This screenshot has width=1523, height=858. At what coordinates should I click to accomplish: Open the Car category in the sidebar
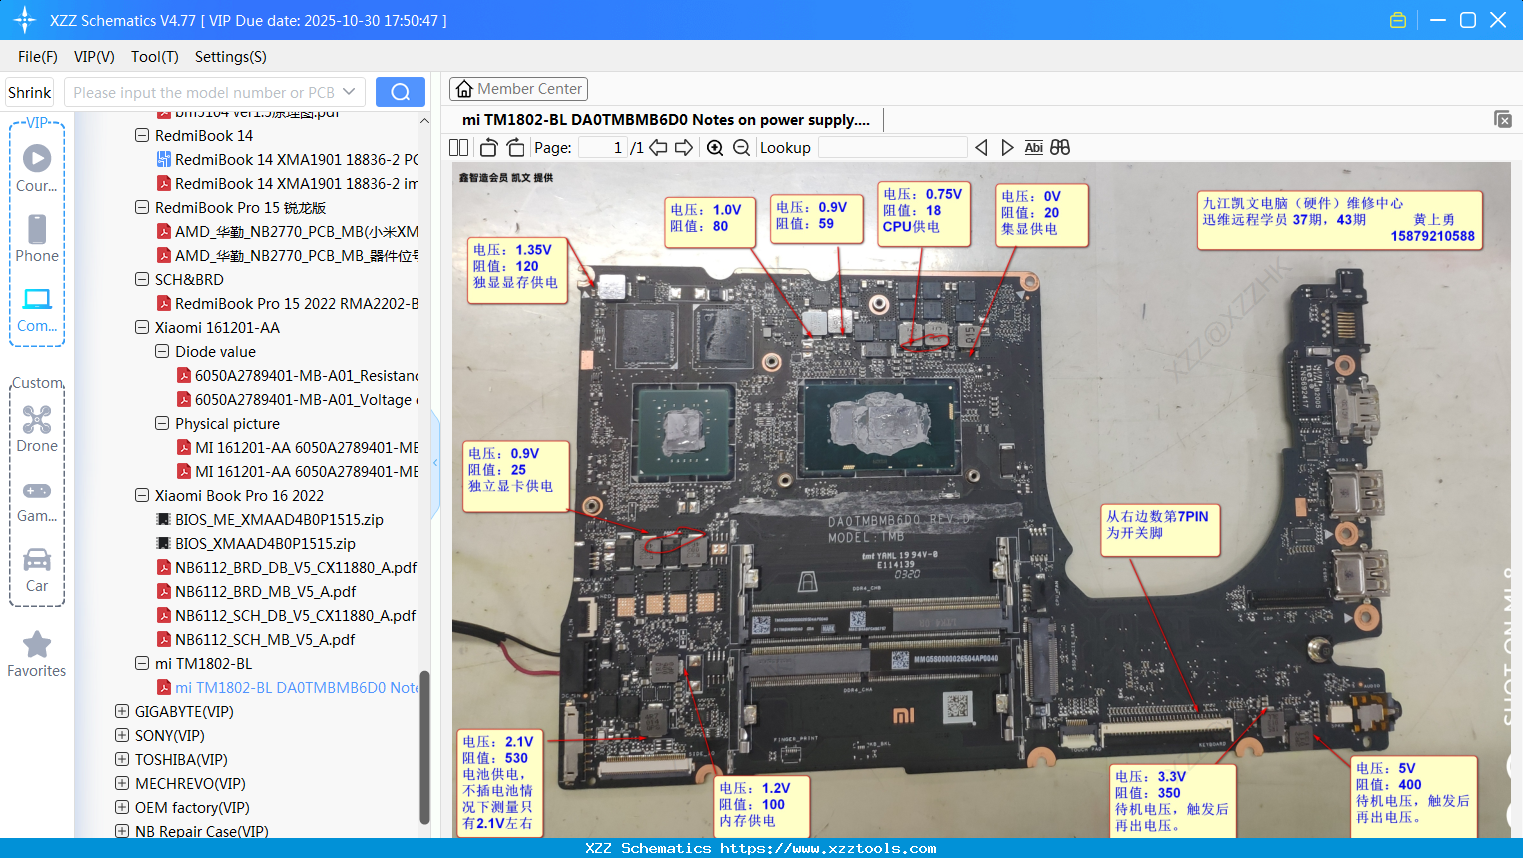37,568
